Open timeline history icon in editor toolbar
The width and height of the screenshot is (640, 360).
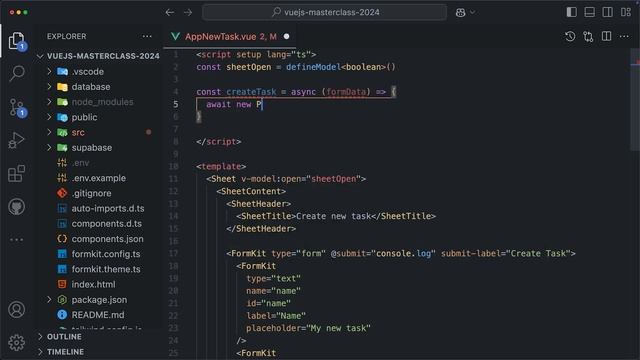[x=570, y=36]
